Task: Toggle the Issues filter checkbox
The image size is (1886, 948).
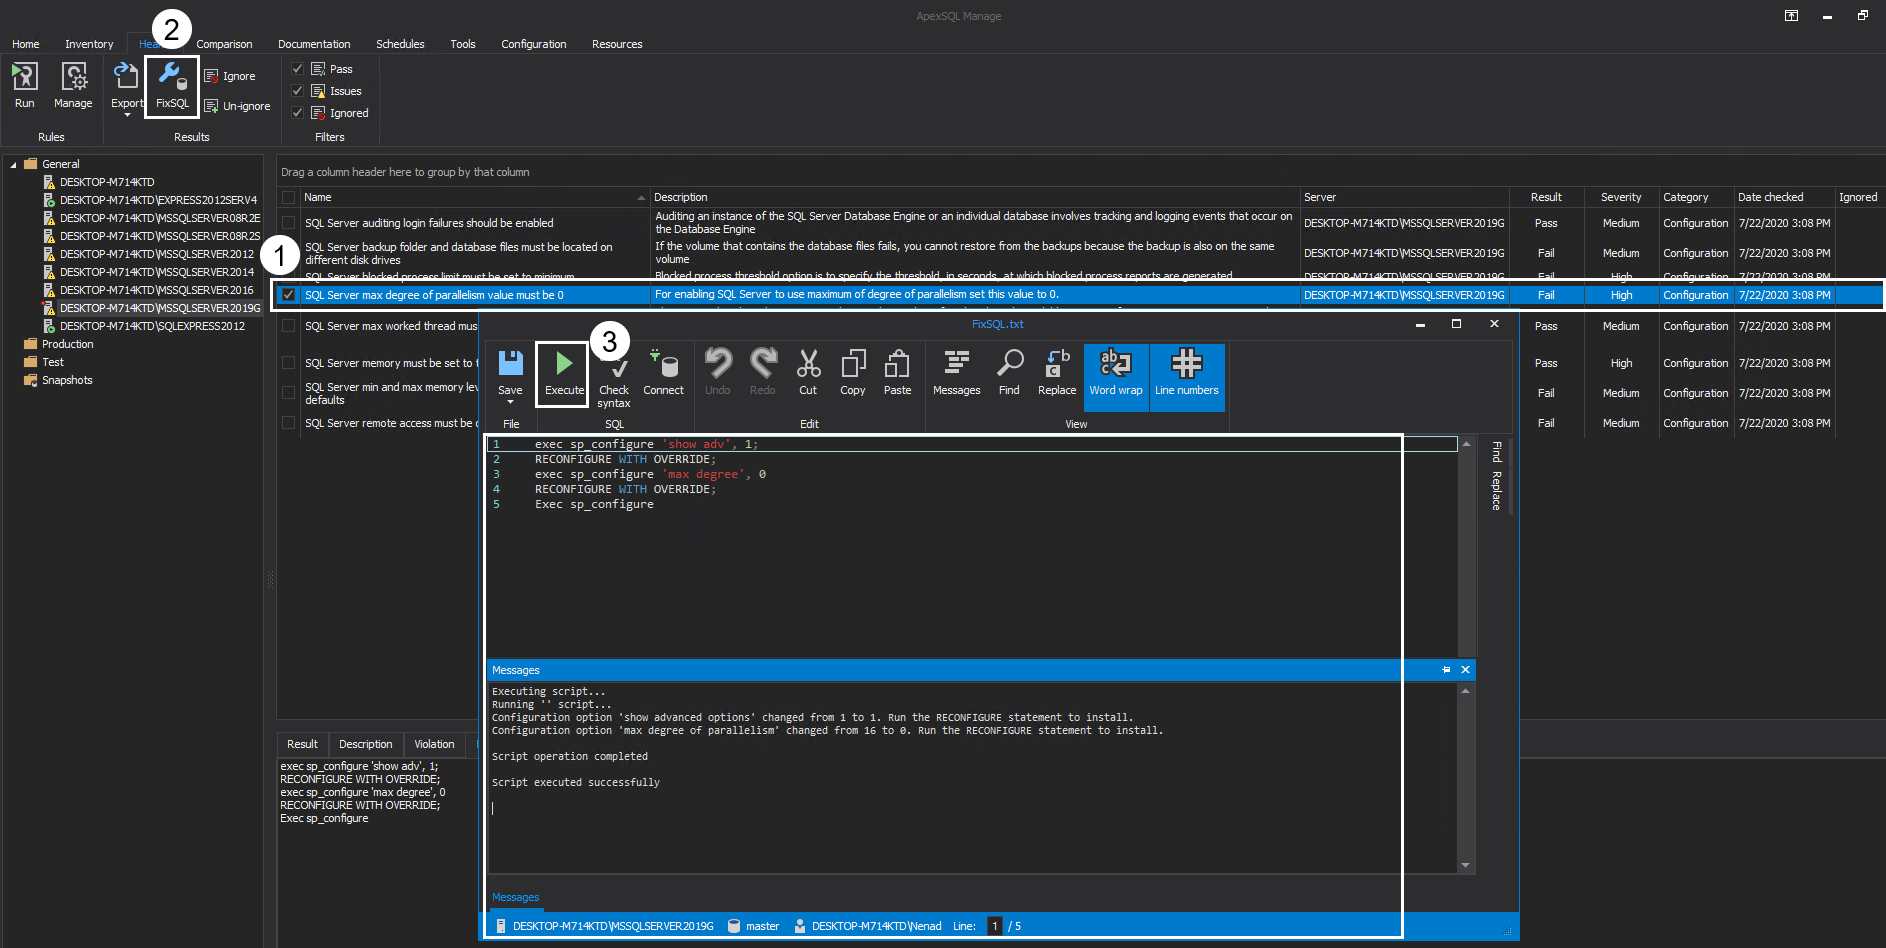Action: 297,91
